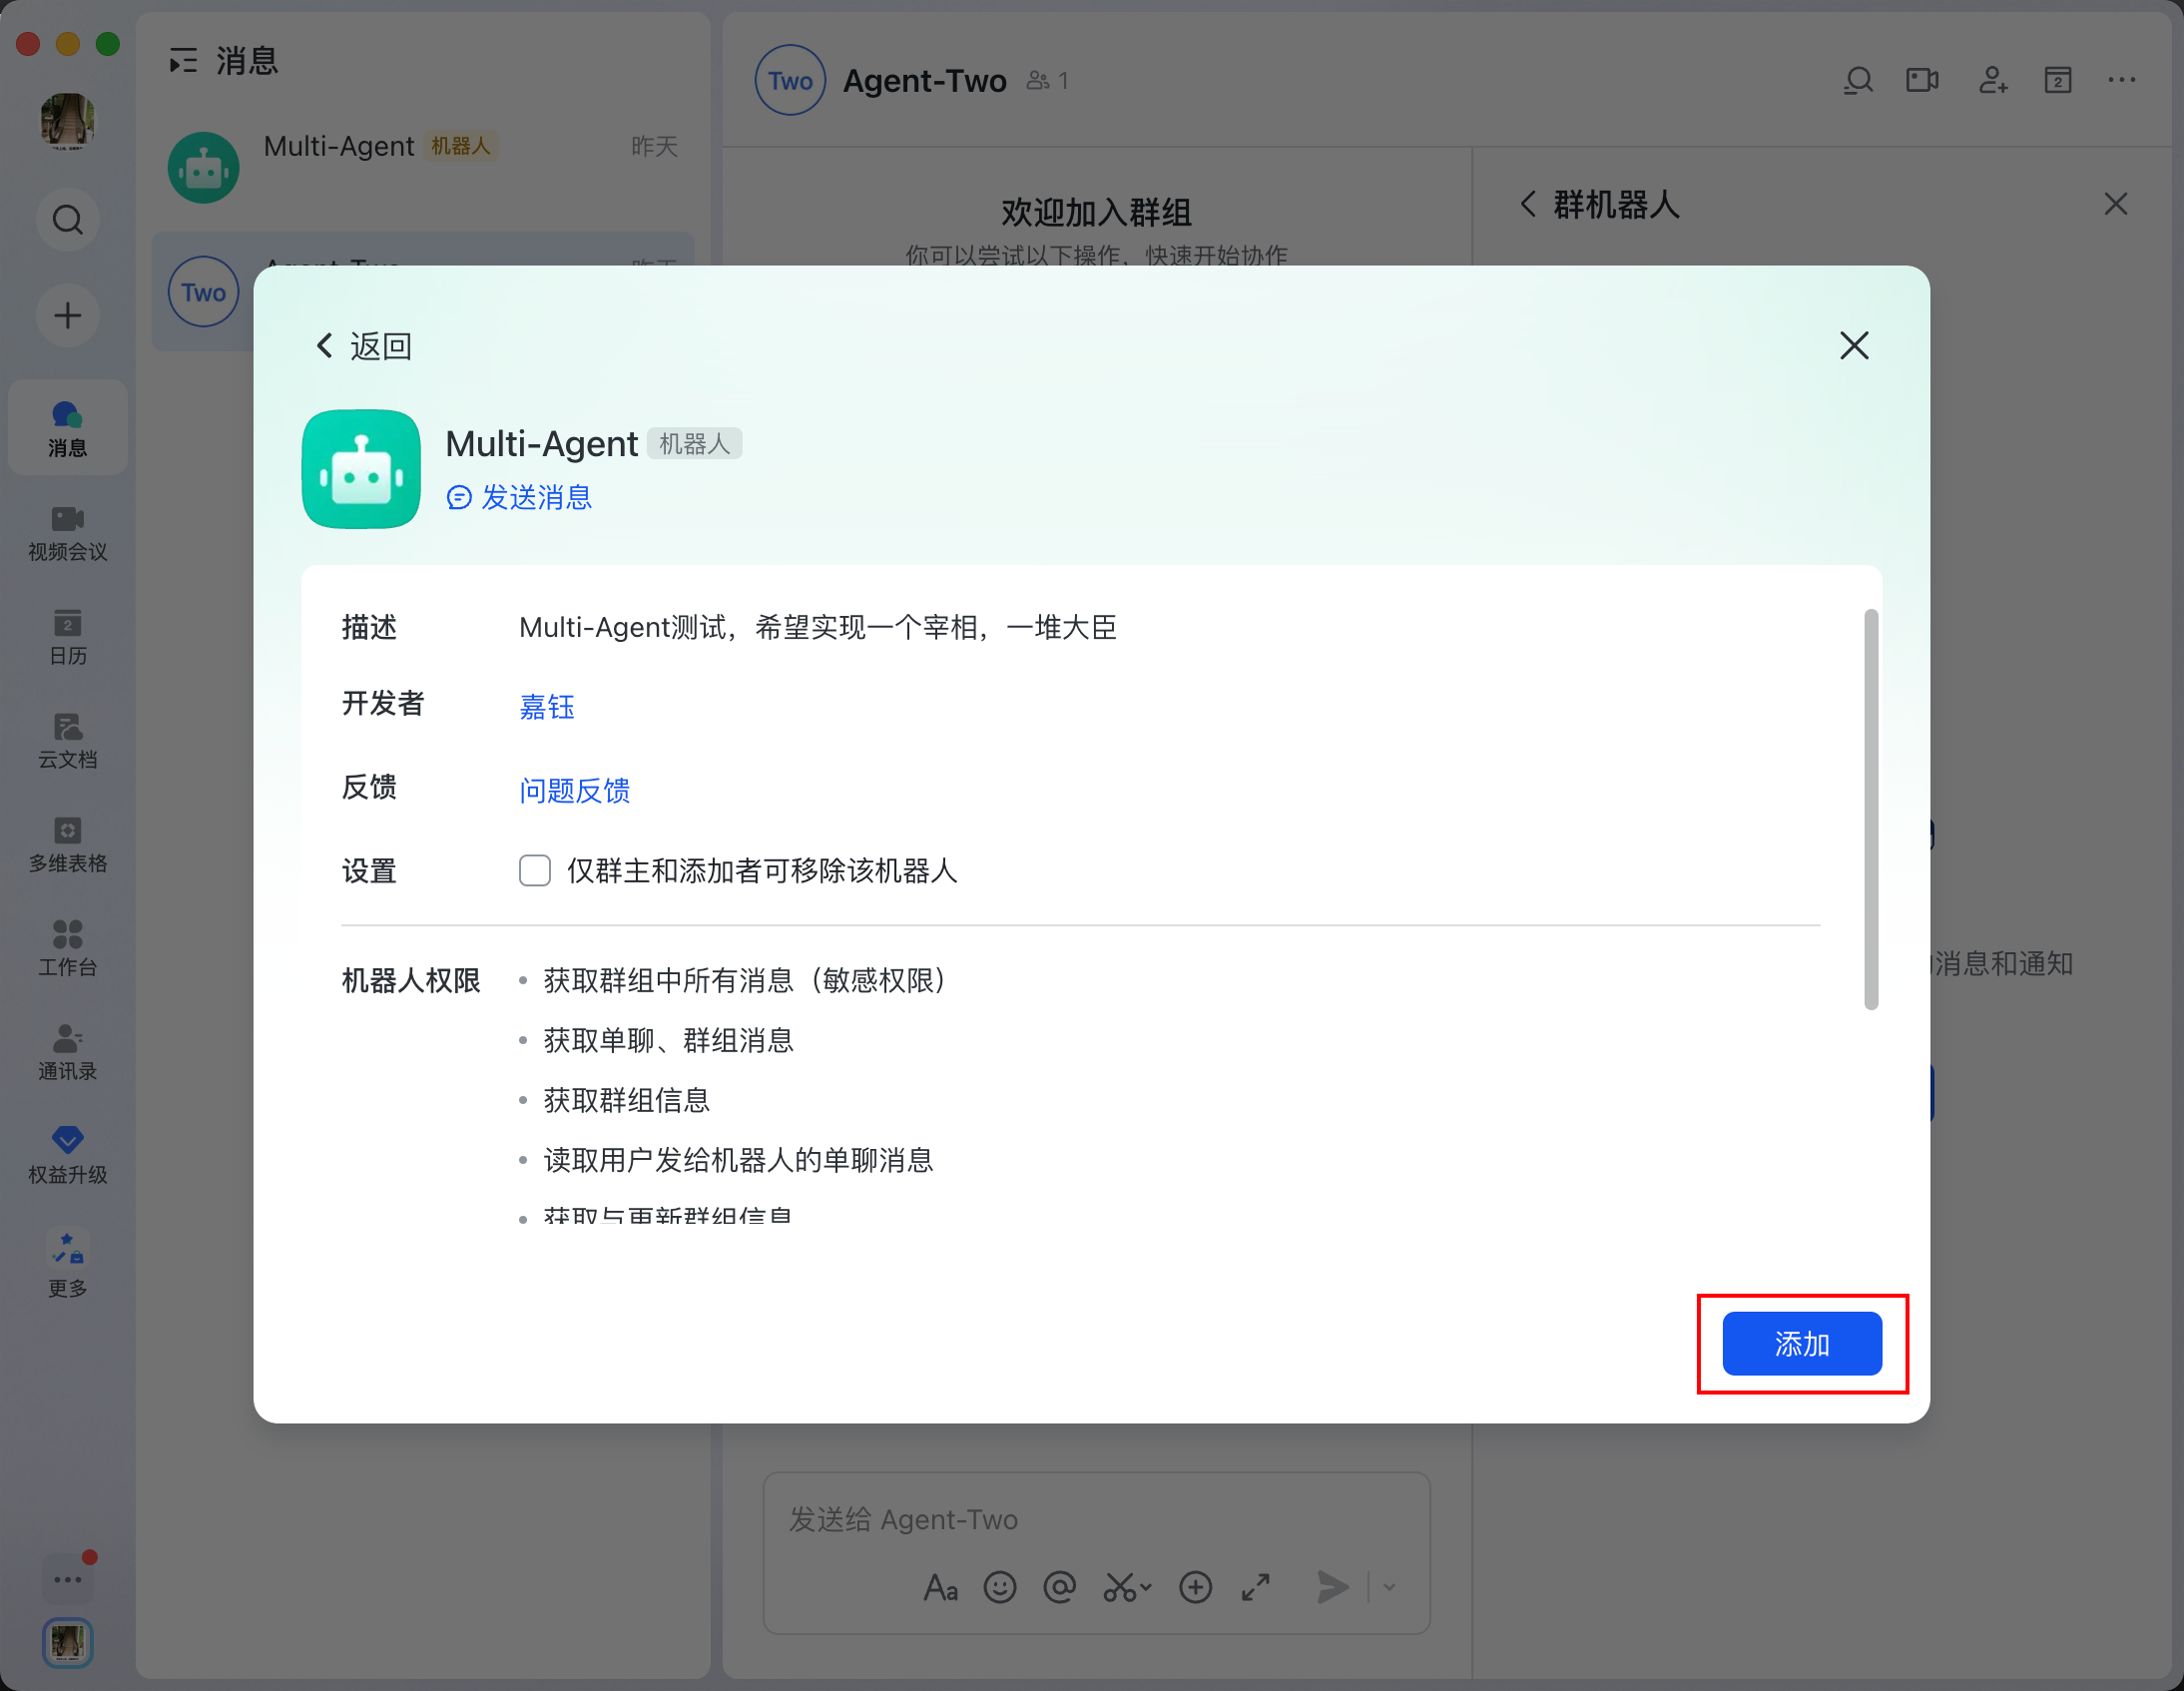Open the 通讯录 contacts section

67,1051
